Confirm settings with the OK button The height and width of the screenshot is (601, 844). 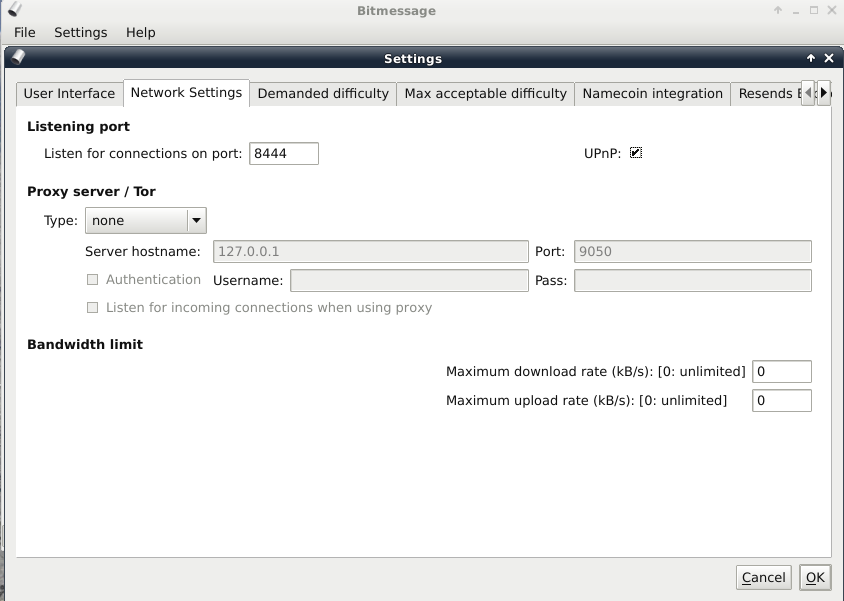point(815,577)
